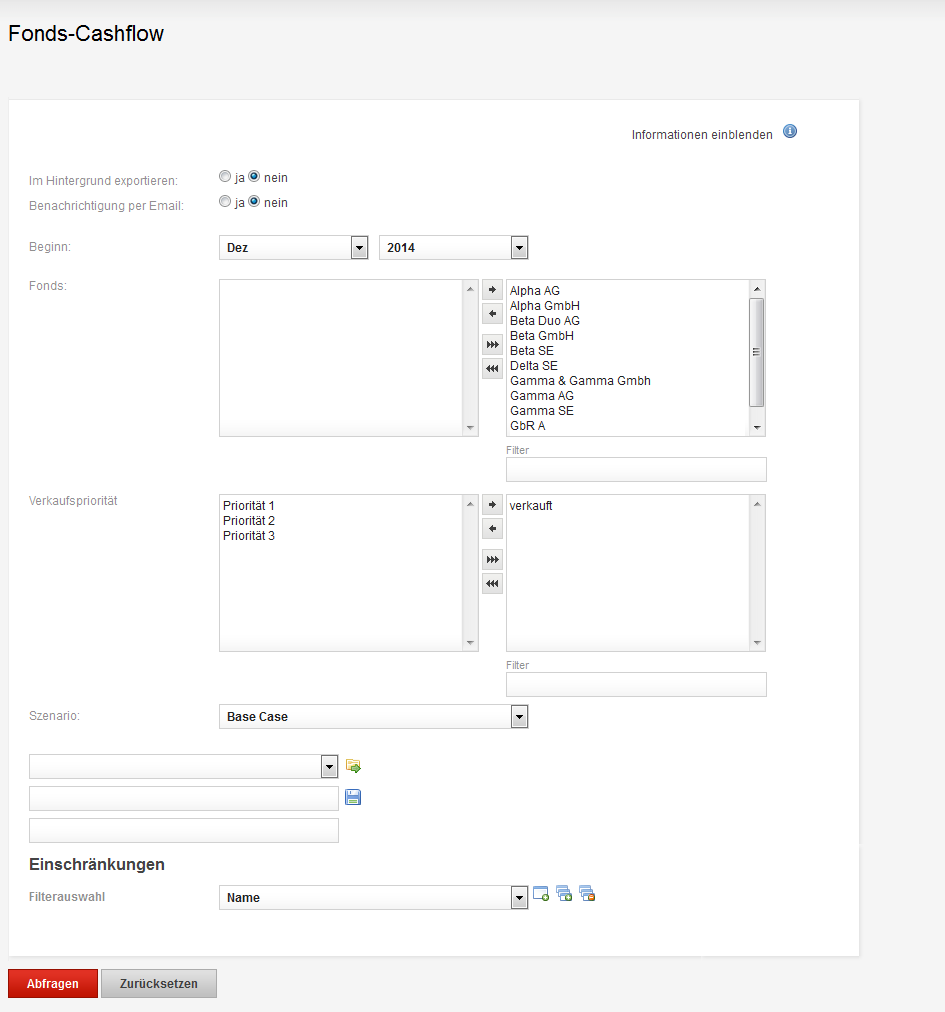Screen dimensions: 945x1012
Task: Click the load saved settings folder icon
Action: (x=353, y=766)
